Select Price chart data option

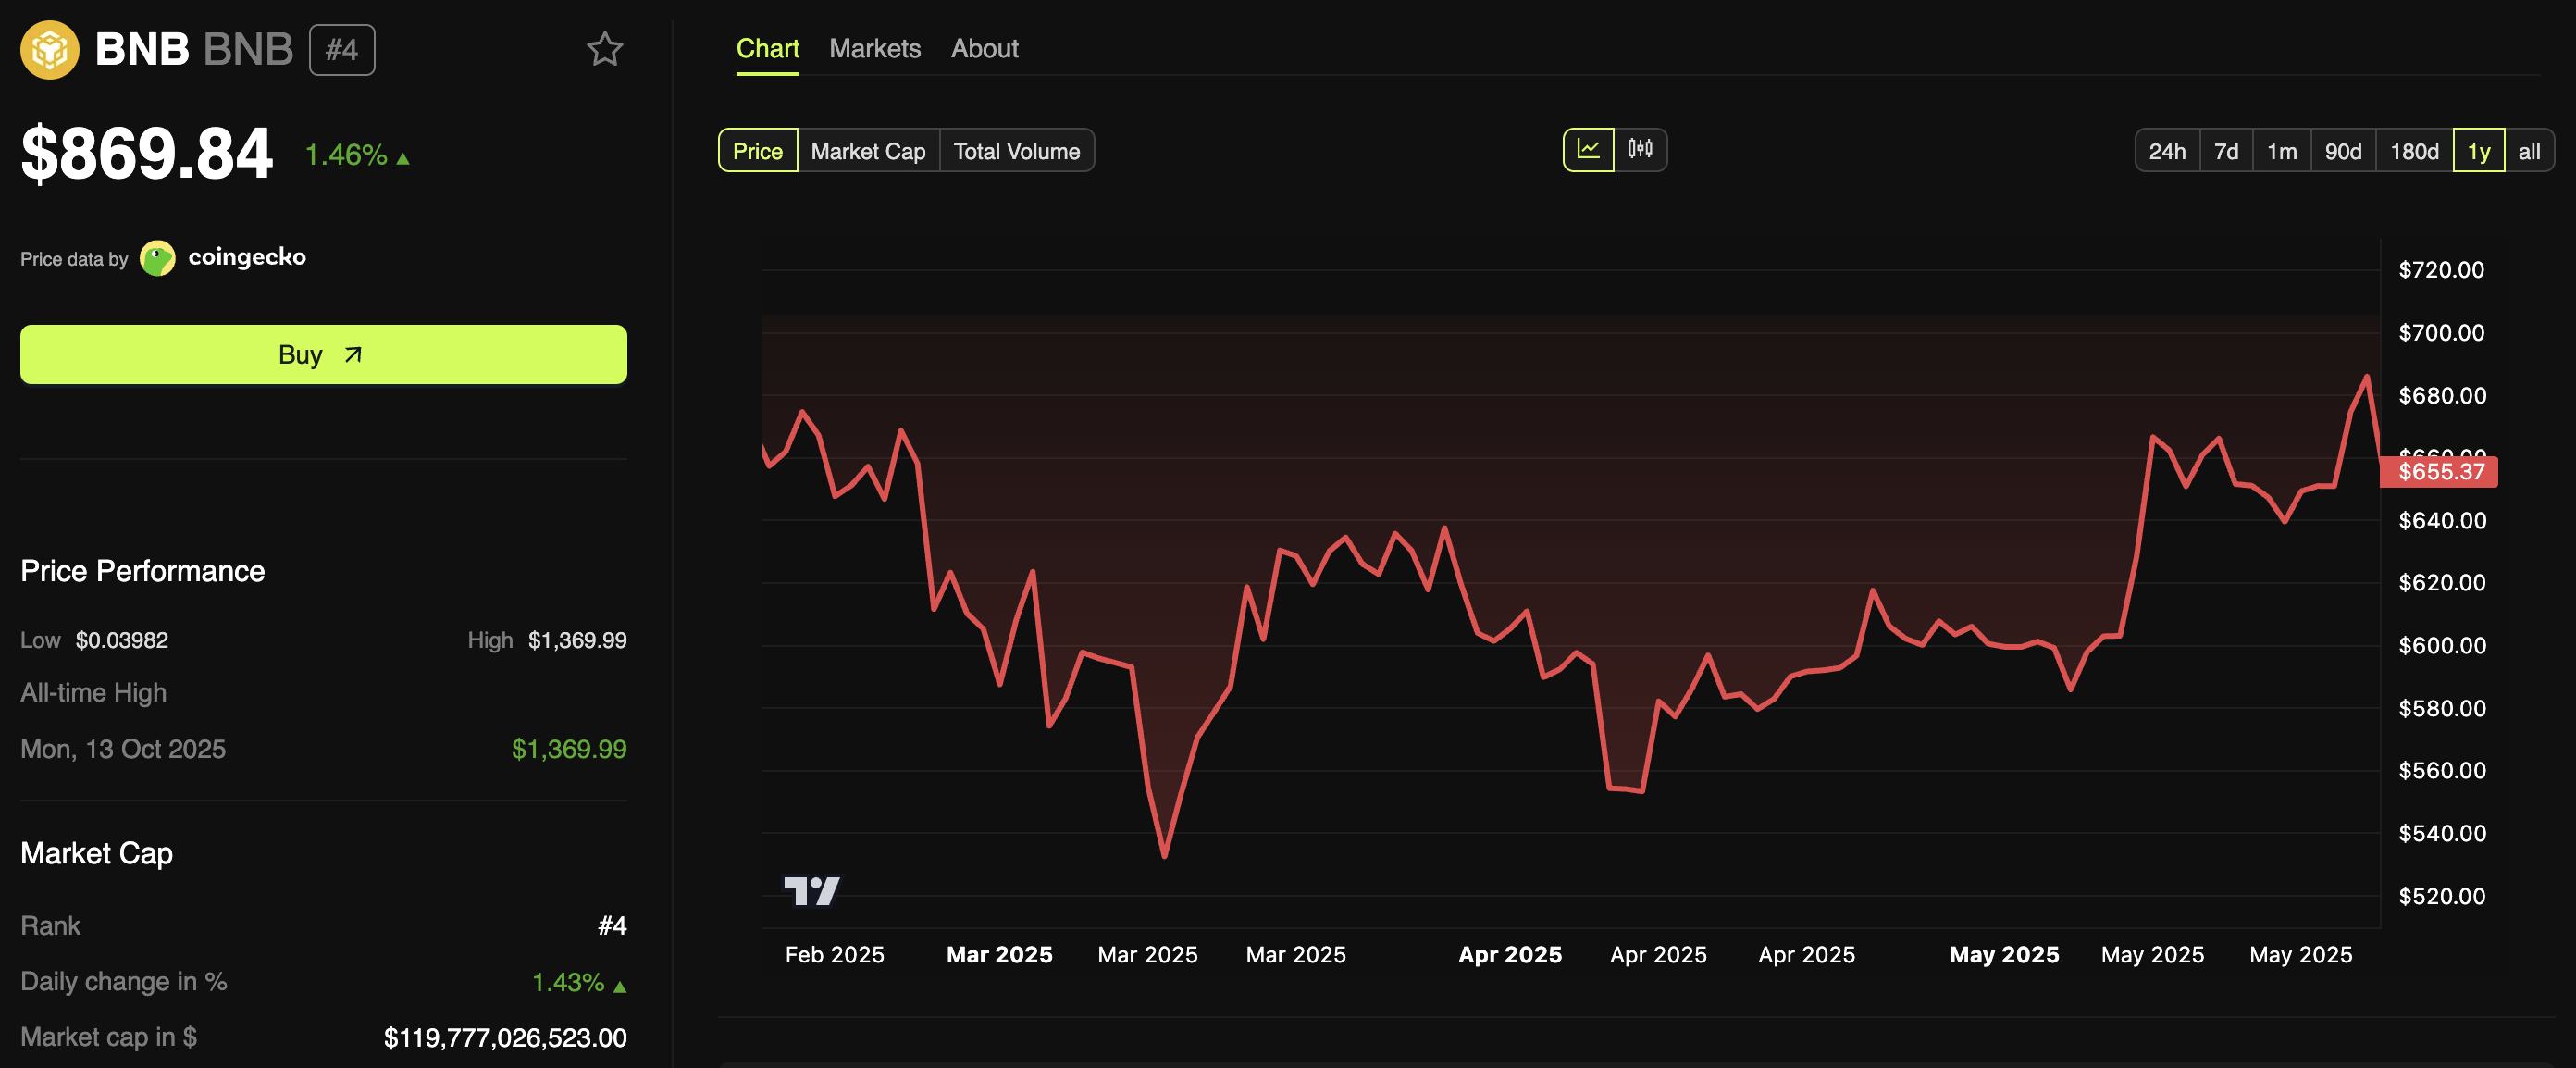757,151
